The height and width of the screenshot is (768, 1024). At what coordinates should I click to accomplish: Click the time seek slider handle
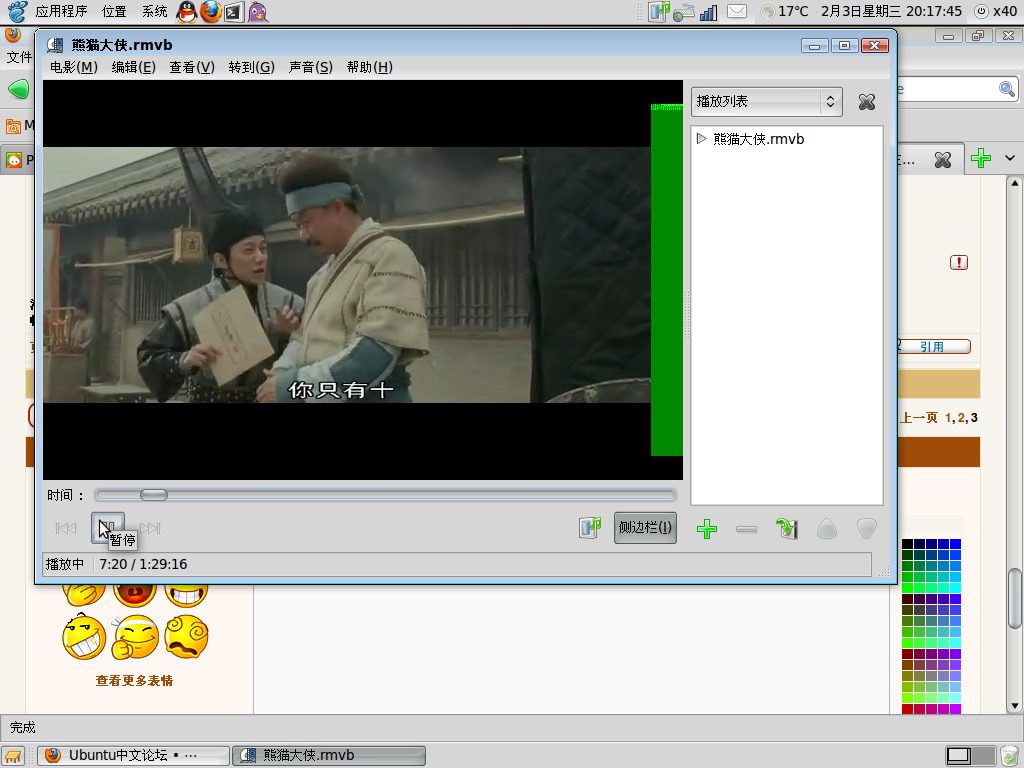click(154, 495)
